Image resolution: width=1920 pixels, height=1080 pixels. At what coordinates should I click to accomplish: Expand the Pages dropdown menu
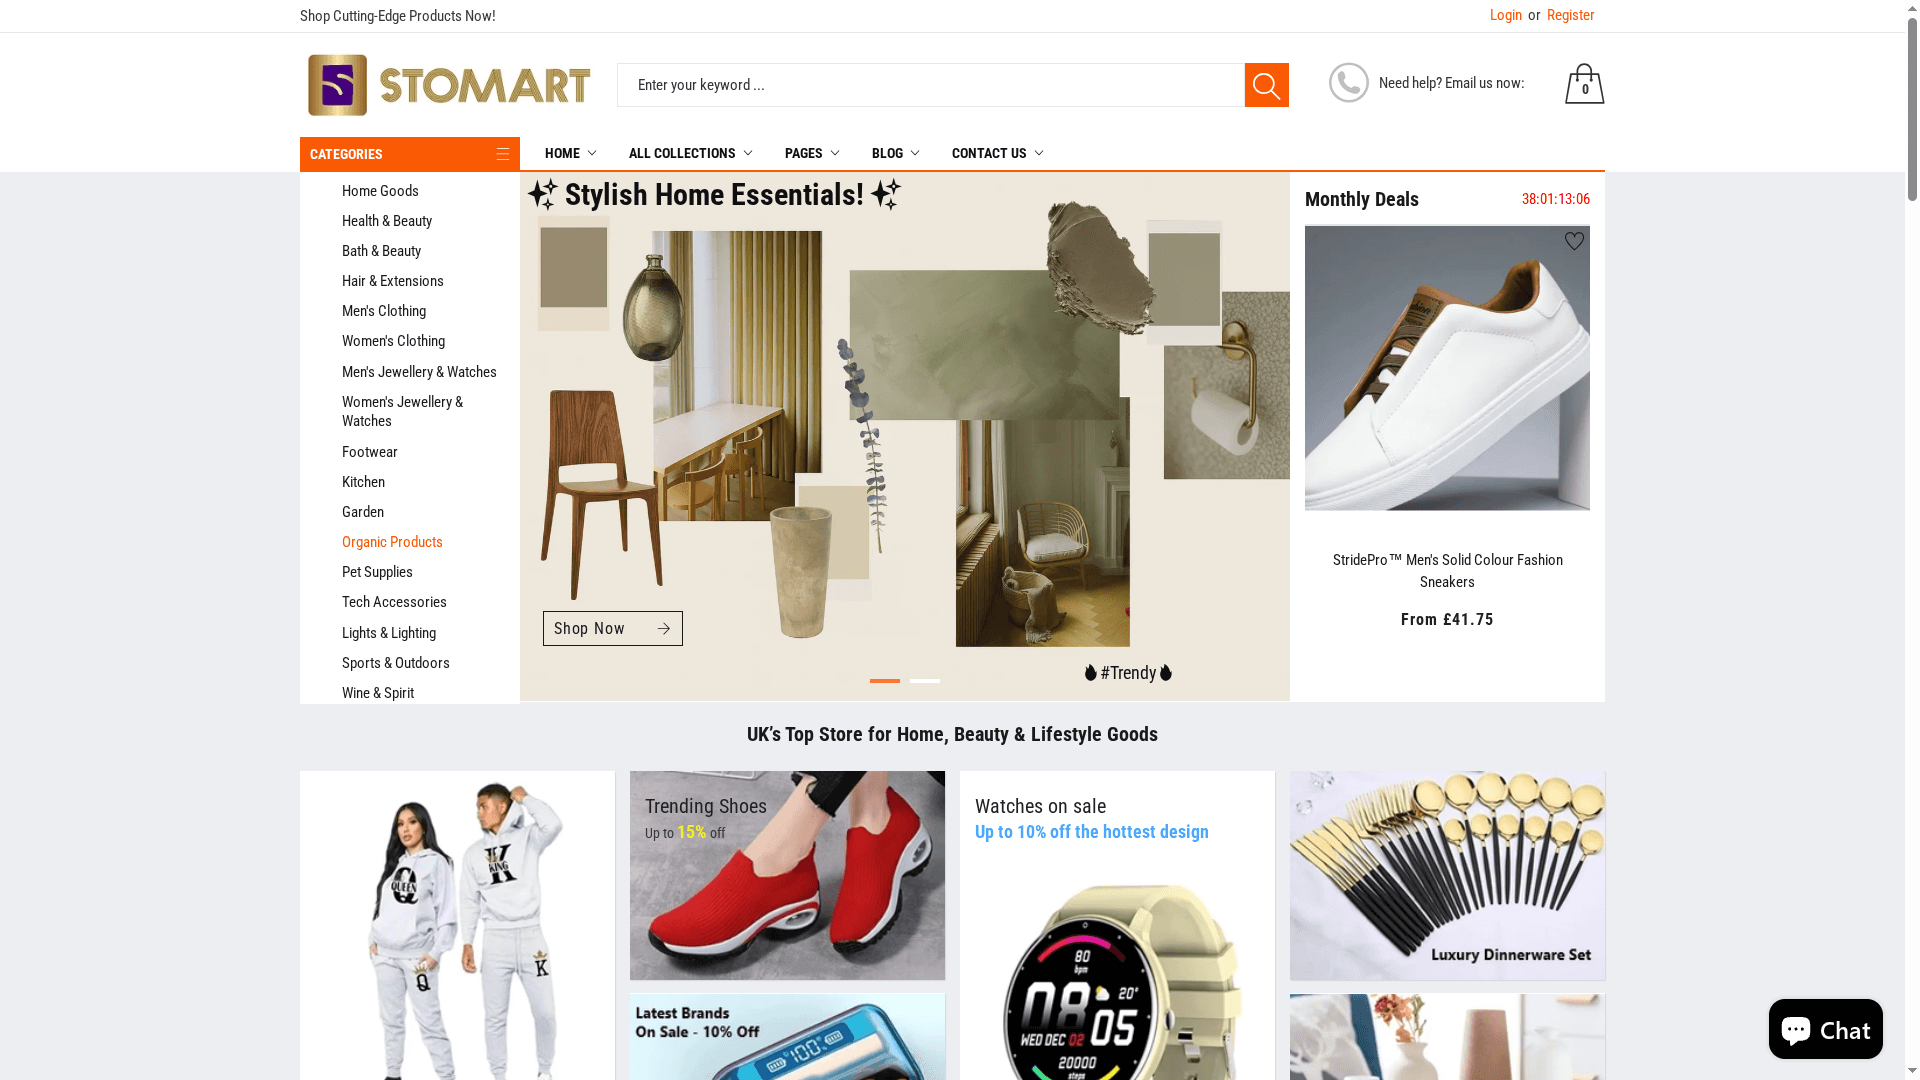tap(812, 153)
